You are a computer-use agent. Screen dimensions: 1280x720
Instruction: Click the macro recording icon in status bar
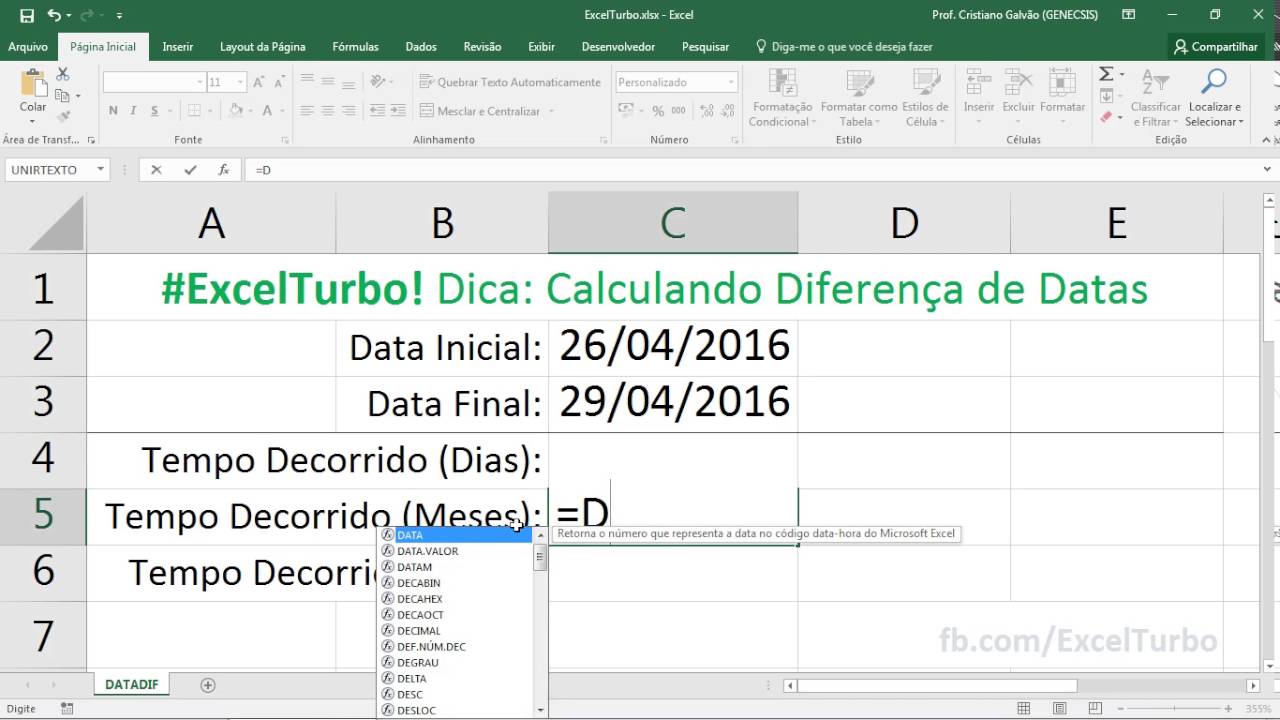click(65, 709)
